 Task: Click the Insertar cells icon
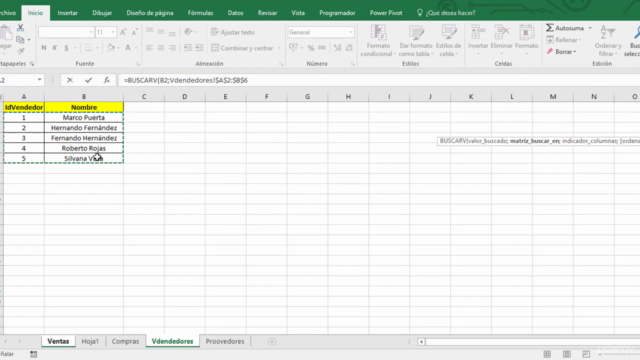478,32
